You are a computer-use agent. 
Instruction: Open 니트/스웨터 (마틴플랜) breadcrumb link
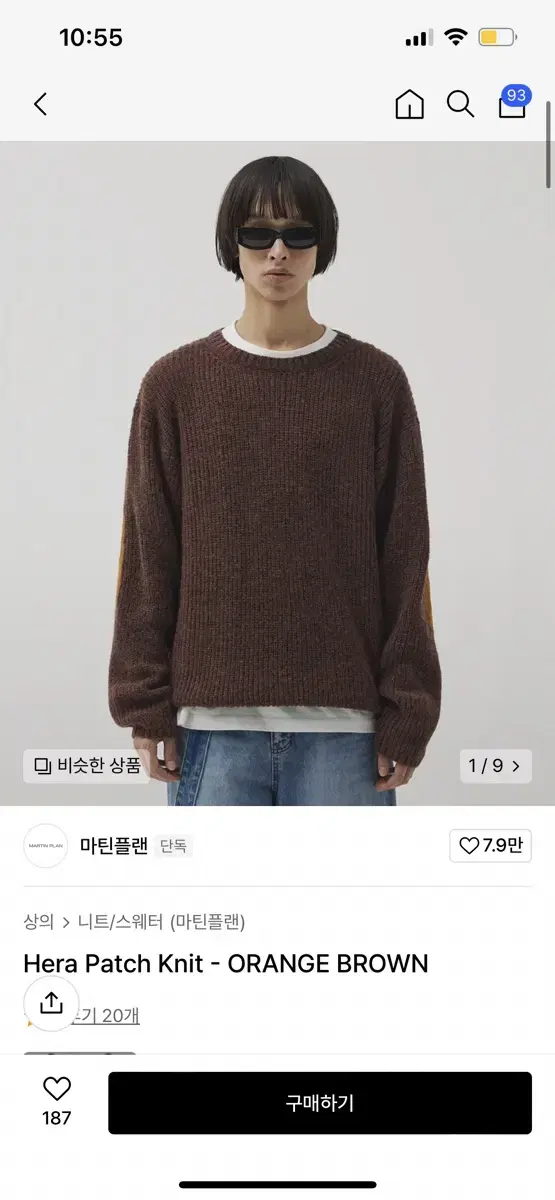161,921
